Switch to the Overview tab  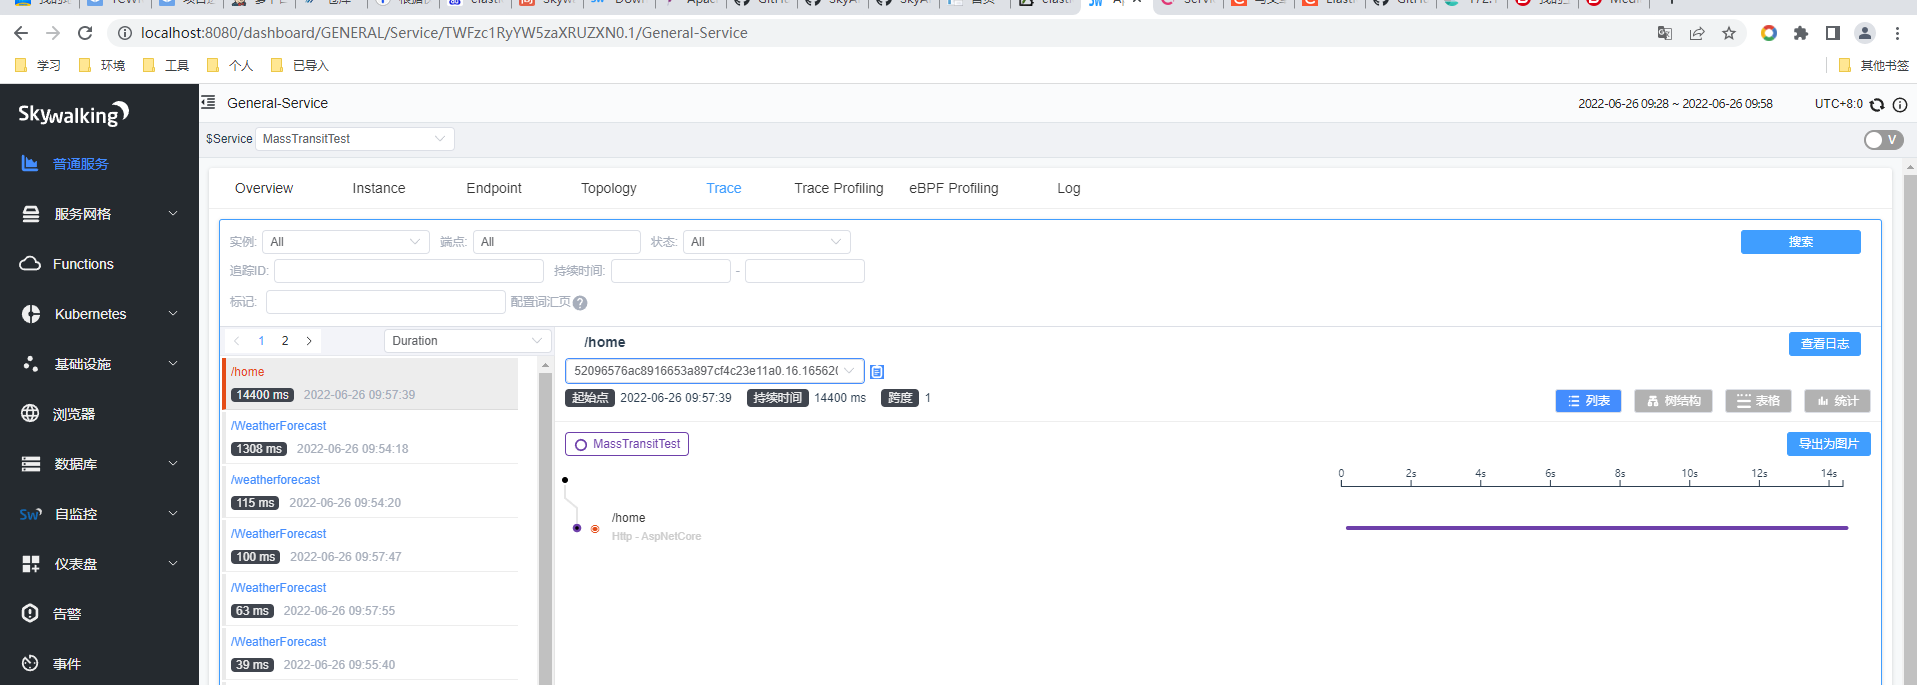point(264,188)
